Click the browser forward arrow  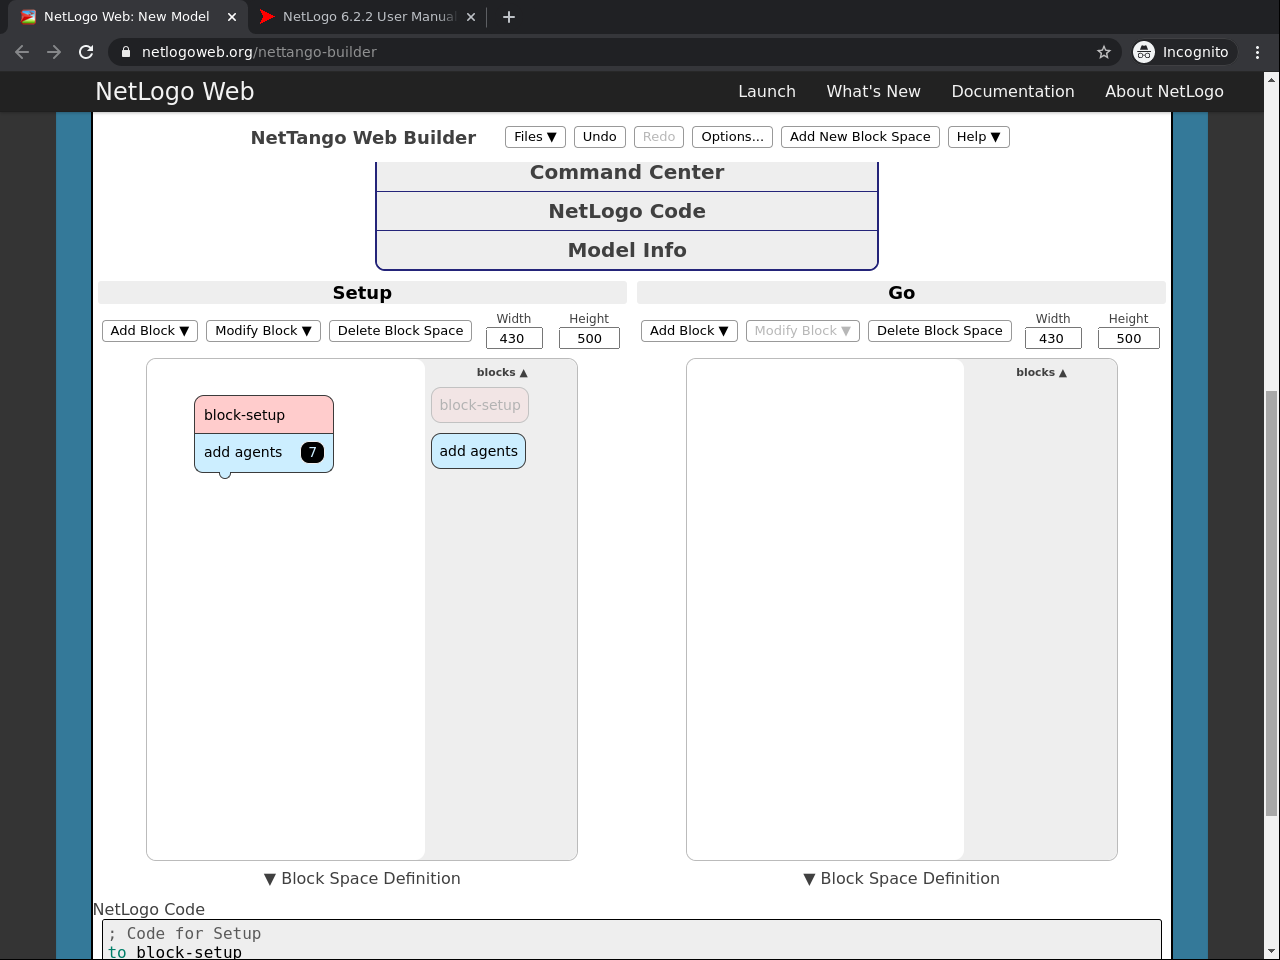[x=54, y=52]
